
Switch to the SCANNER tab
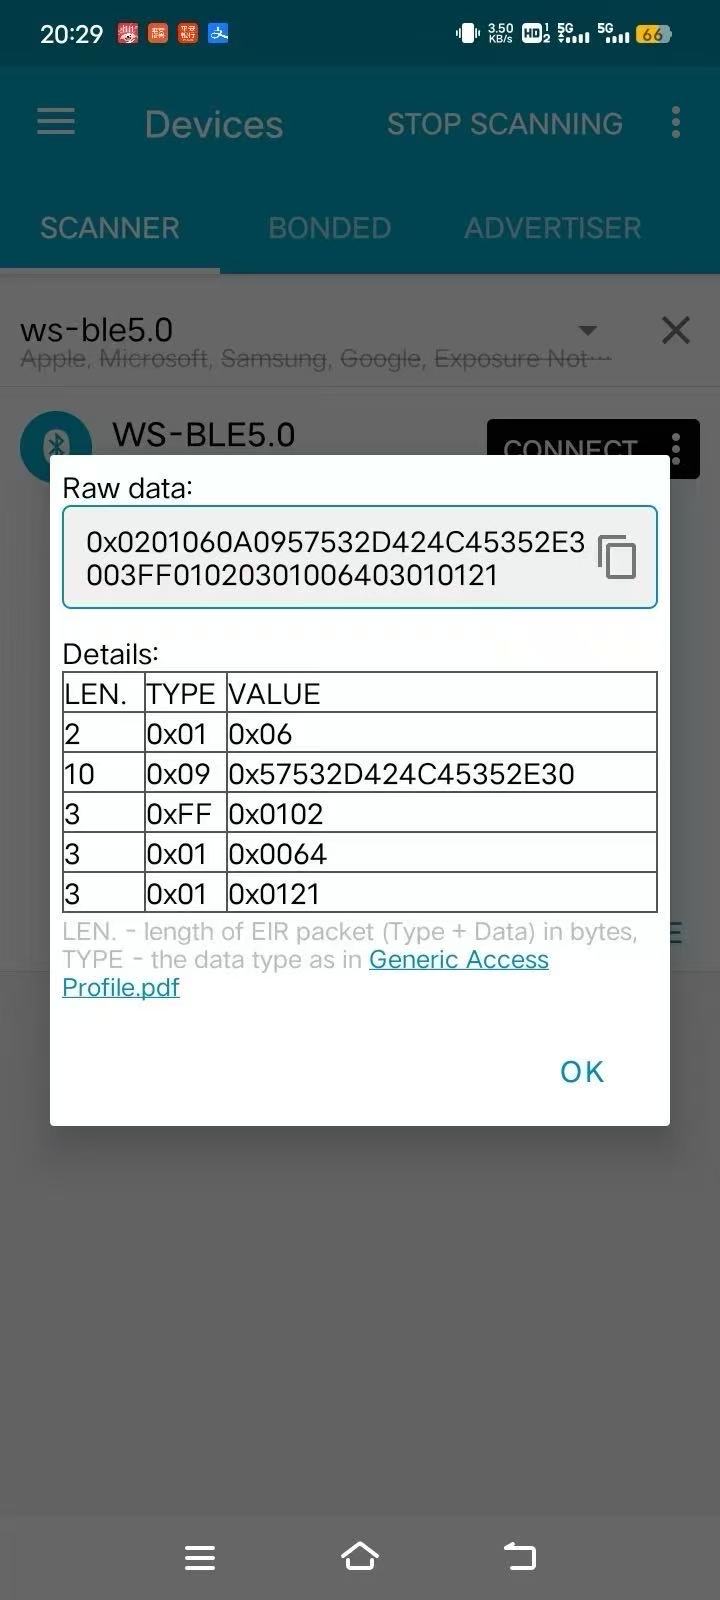click(110, 228)
